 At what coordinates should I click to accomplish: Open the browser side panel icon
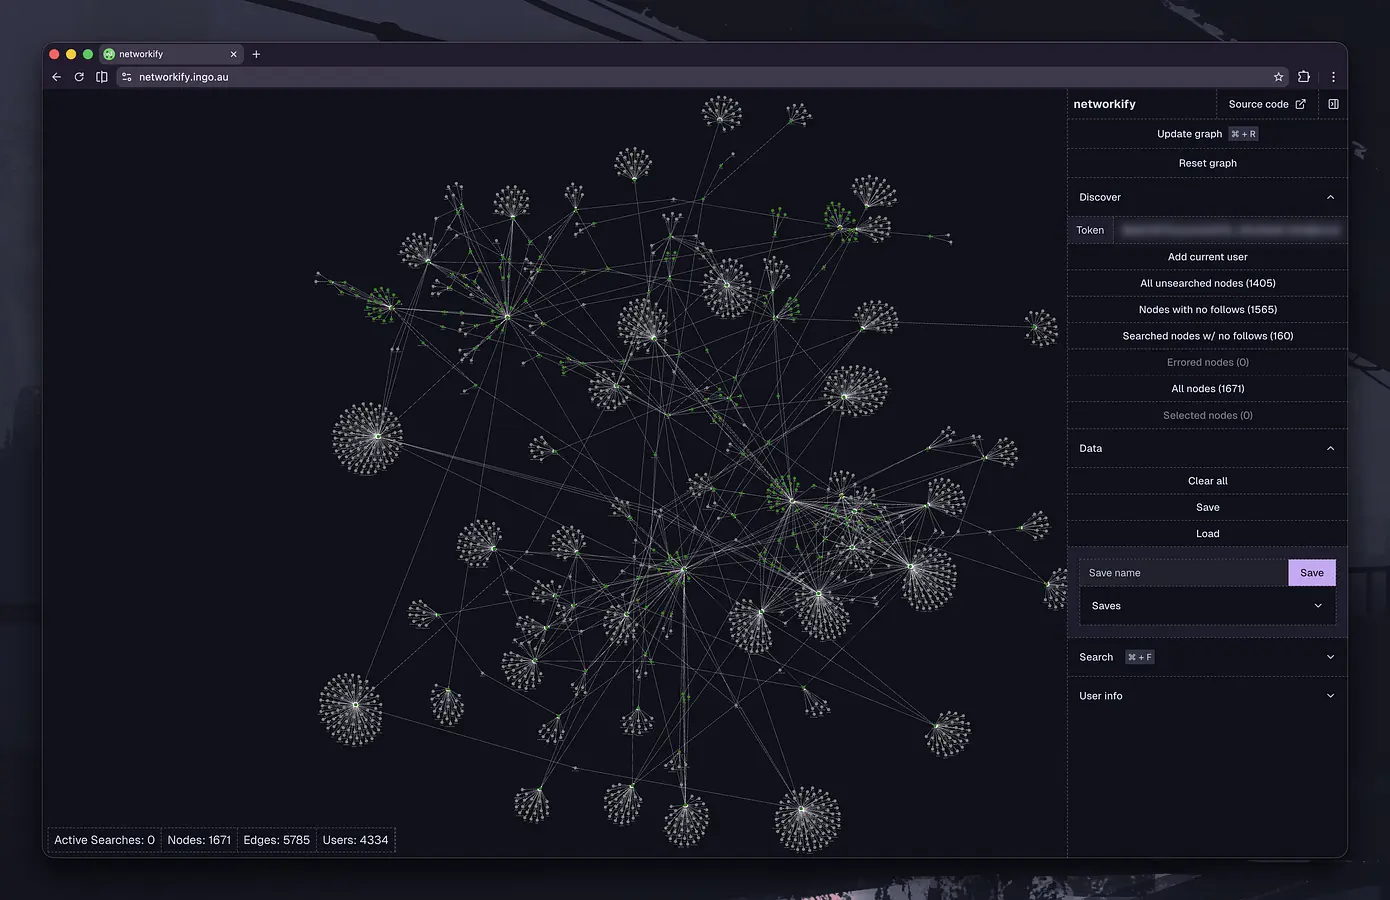[102, 77]
